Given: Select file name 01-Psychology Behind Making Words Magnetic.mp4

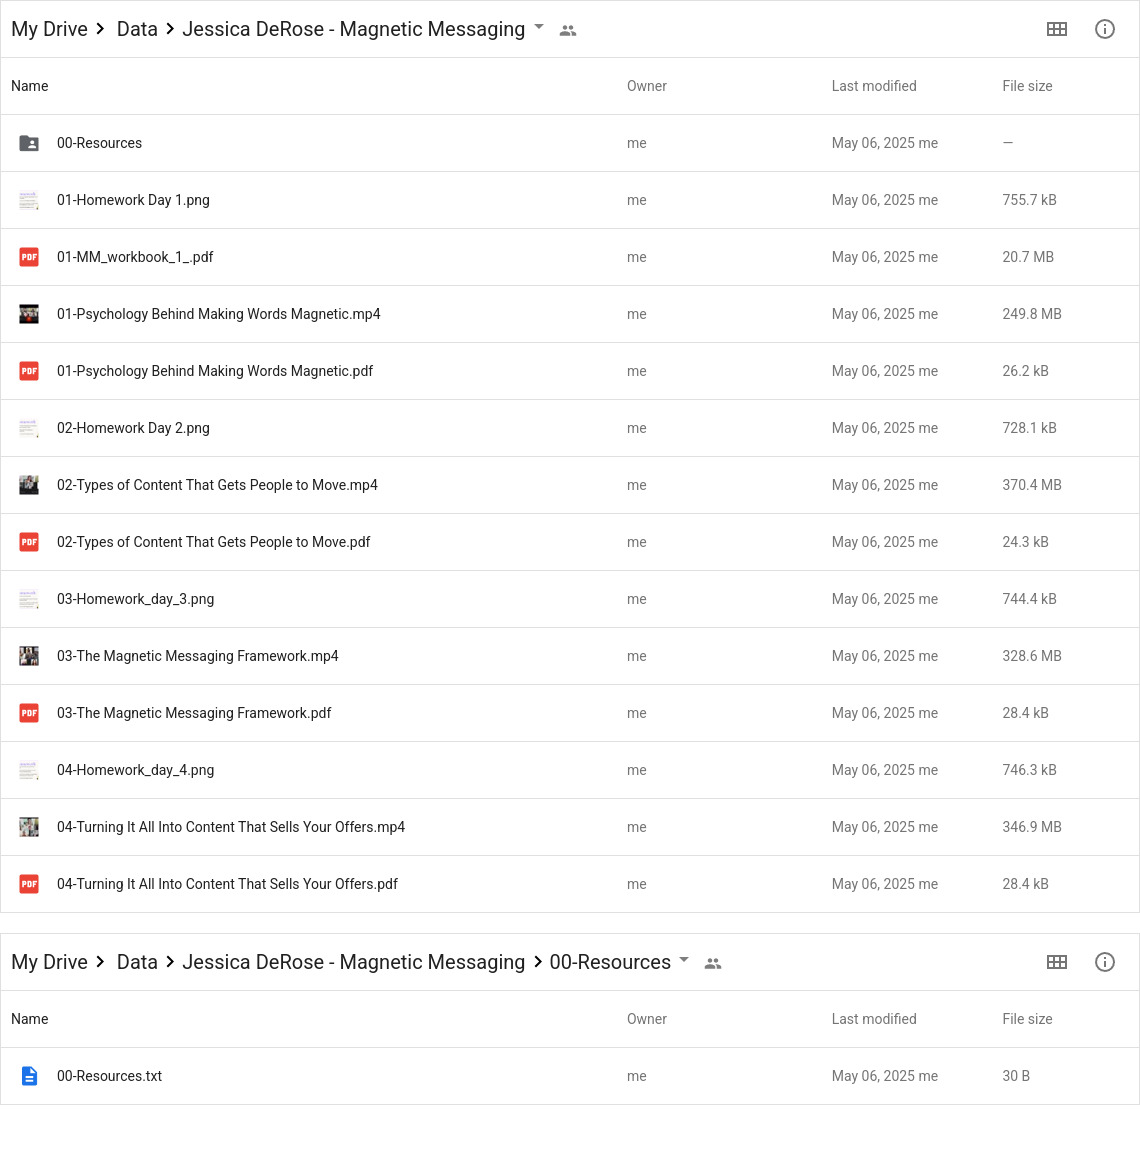Looking at the screenshot, I should point(219,315).
